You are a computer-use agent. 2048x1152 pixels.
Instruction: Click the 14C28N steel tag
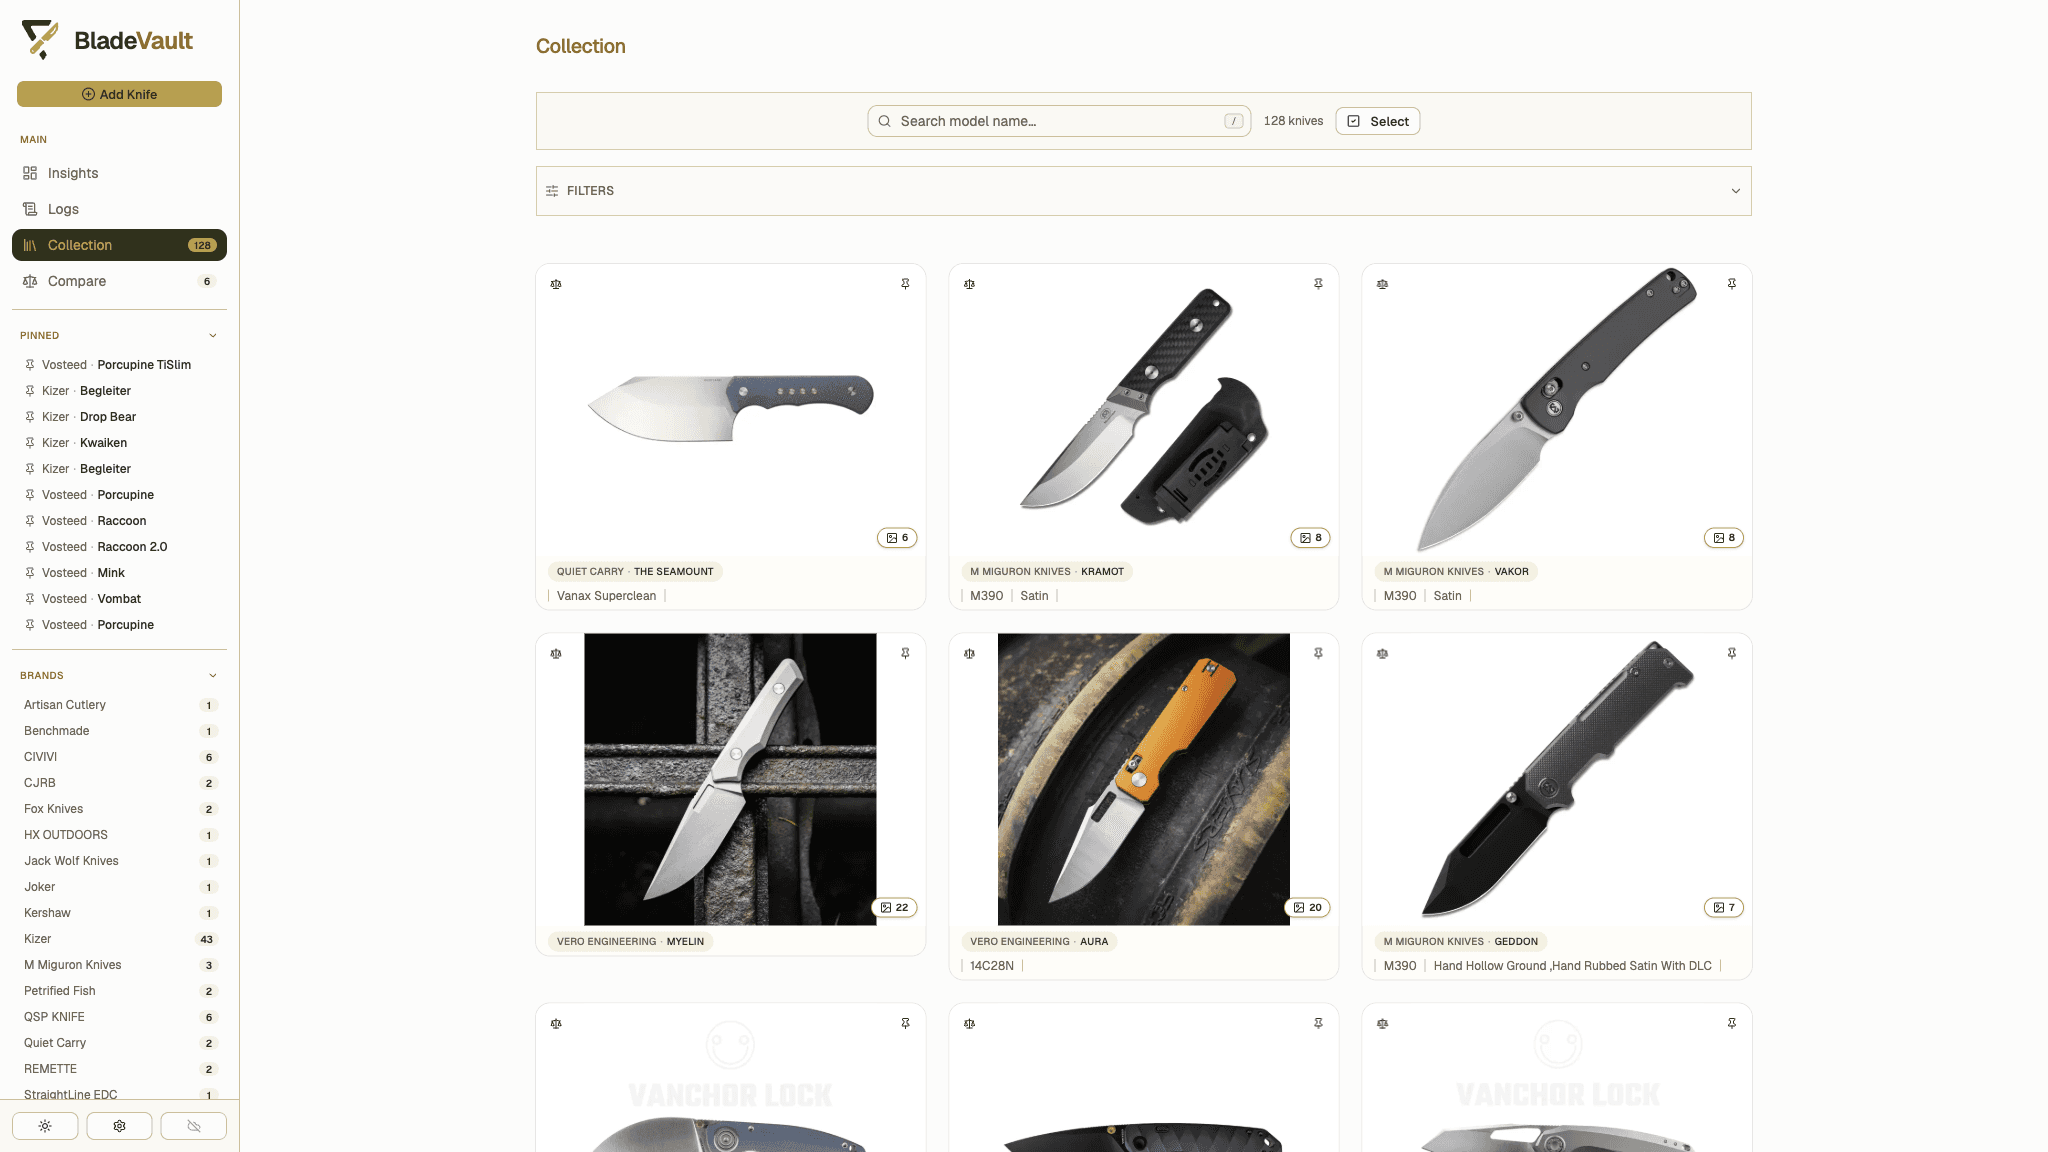click(991, 966)
